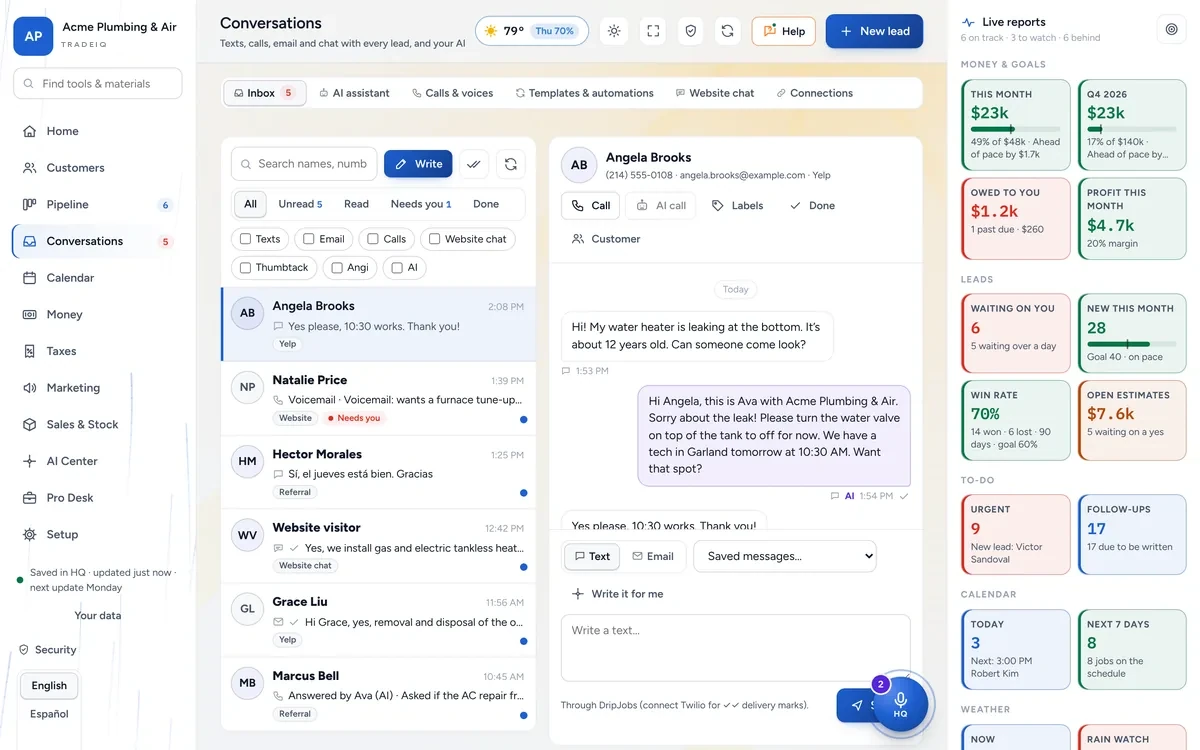Open Home in sidebar
The width and height of the screenshot is (1200, 750).
click(98, 131)
